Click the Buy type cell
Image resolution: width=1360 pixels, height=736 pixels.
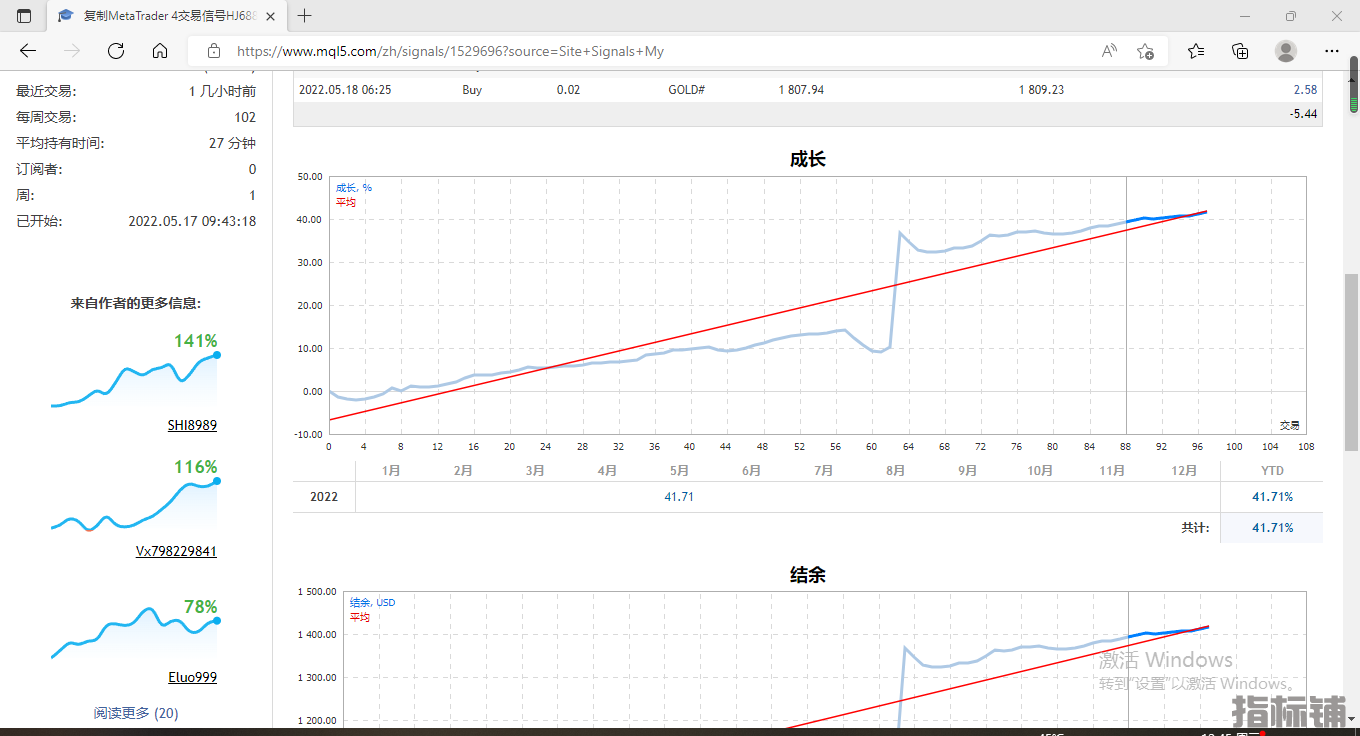pyautogui.click(x=472, y=90)
